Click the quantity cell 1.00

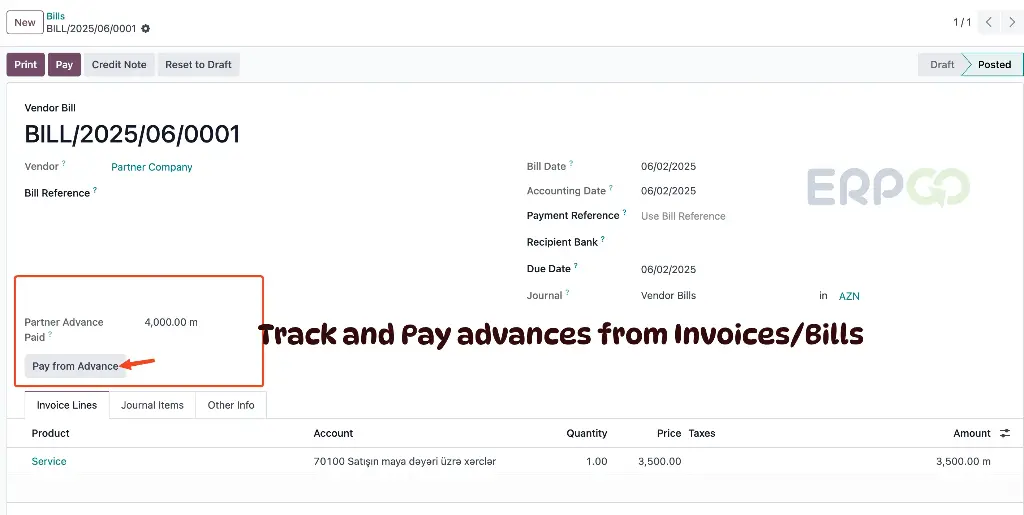pos(596,461)
